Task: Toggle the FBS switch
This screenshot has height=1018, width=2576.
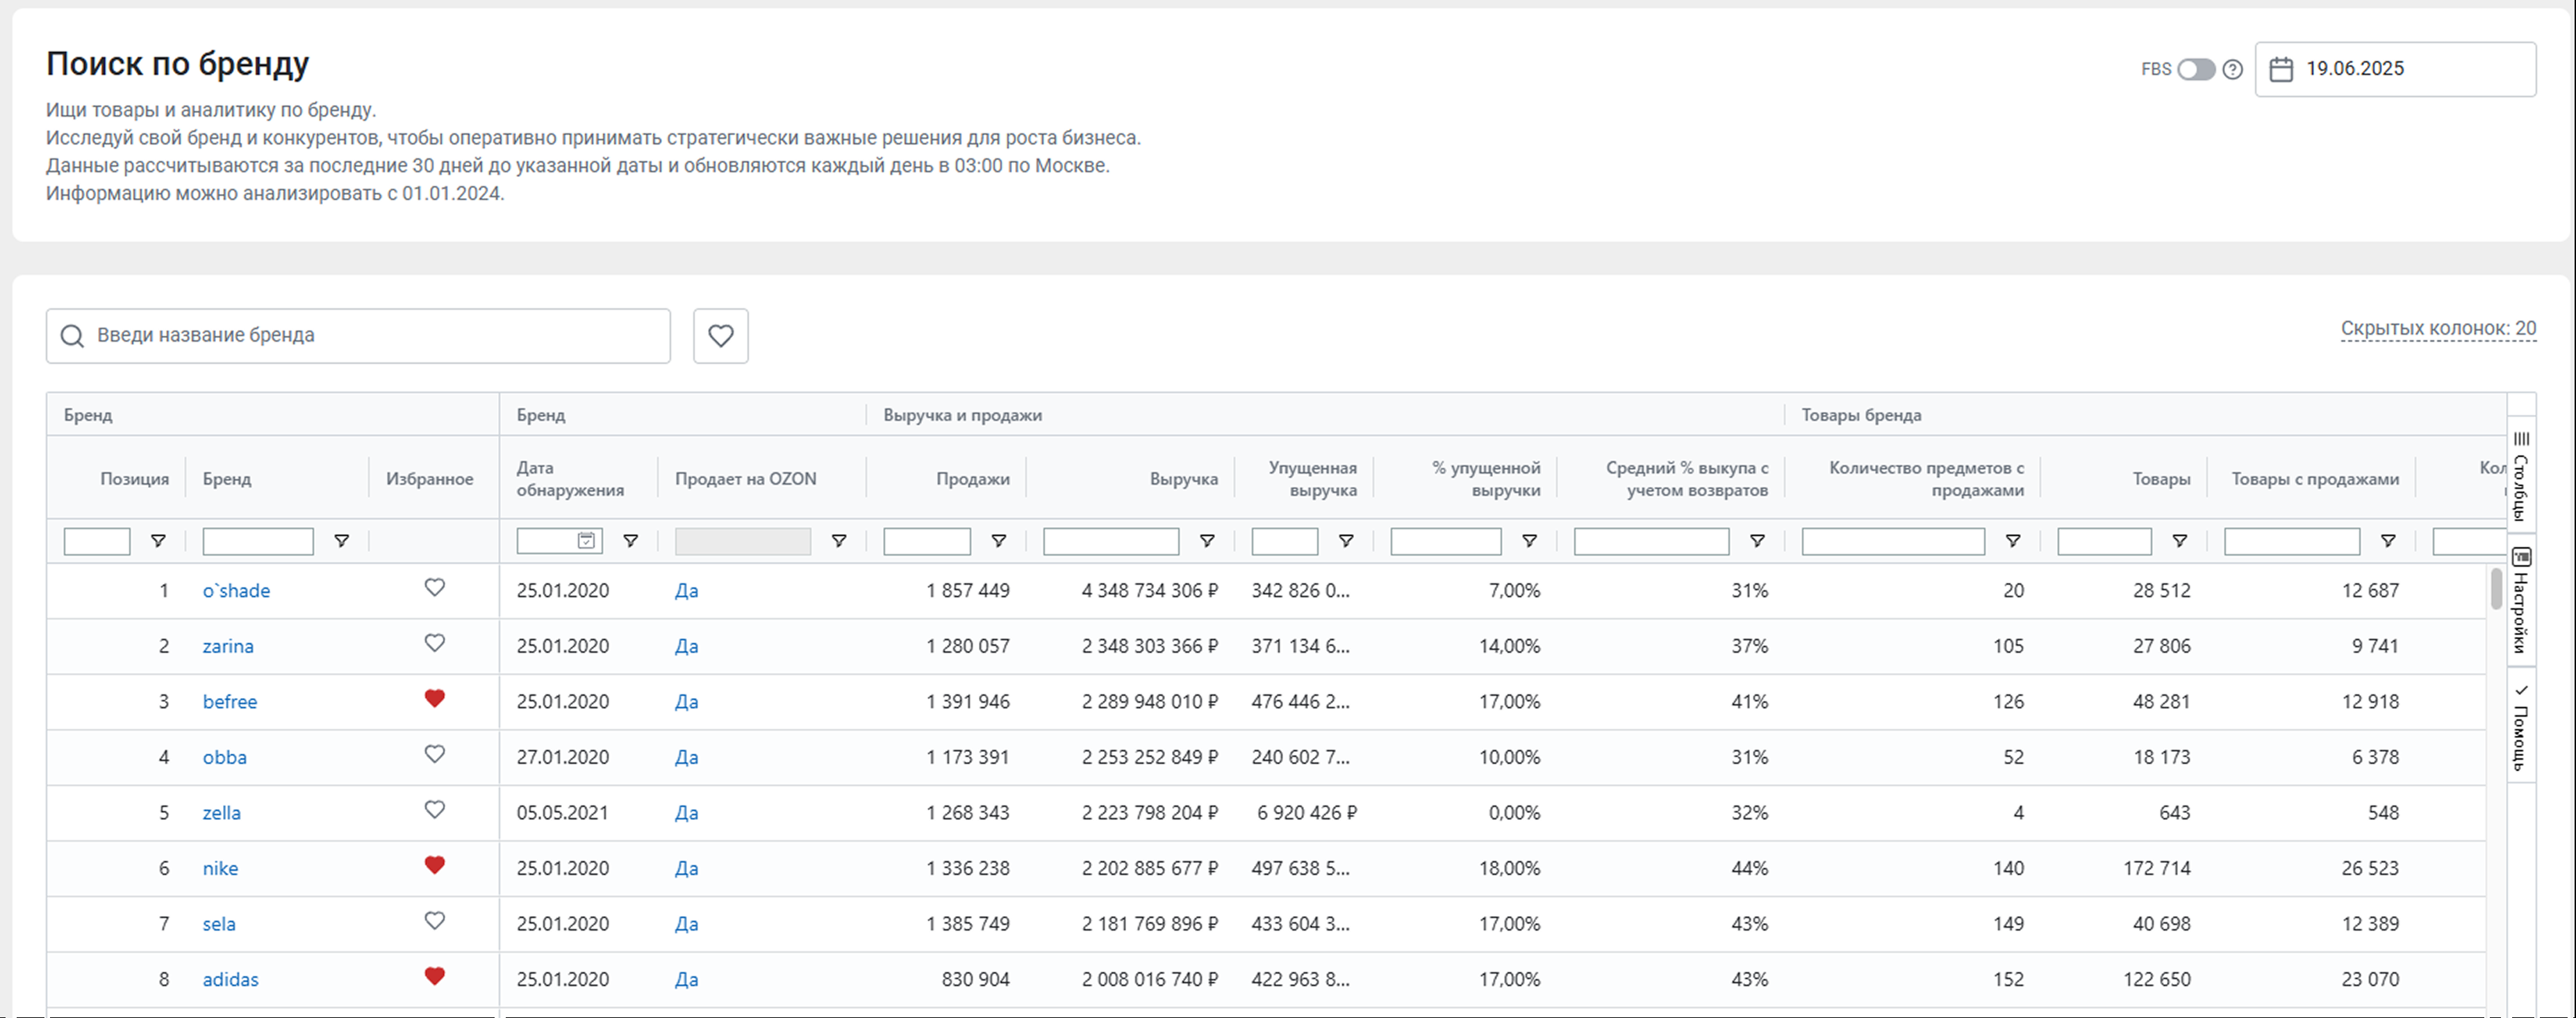Action: [2196, 69]
